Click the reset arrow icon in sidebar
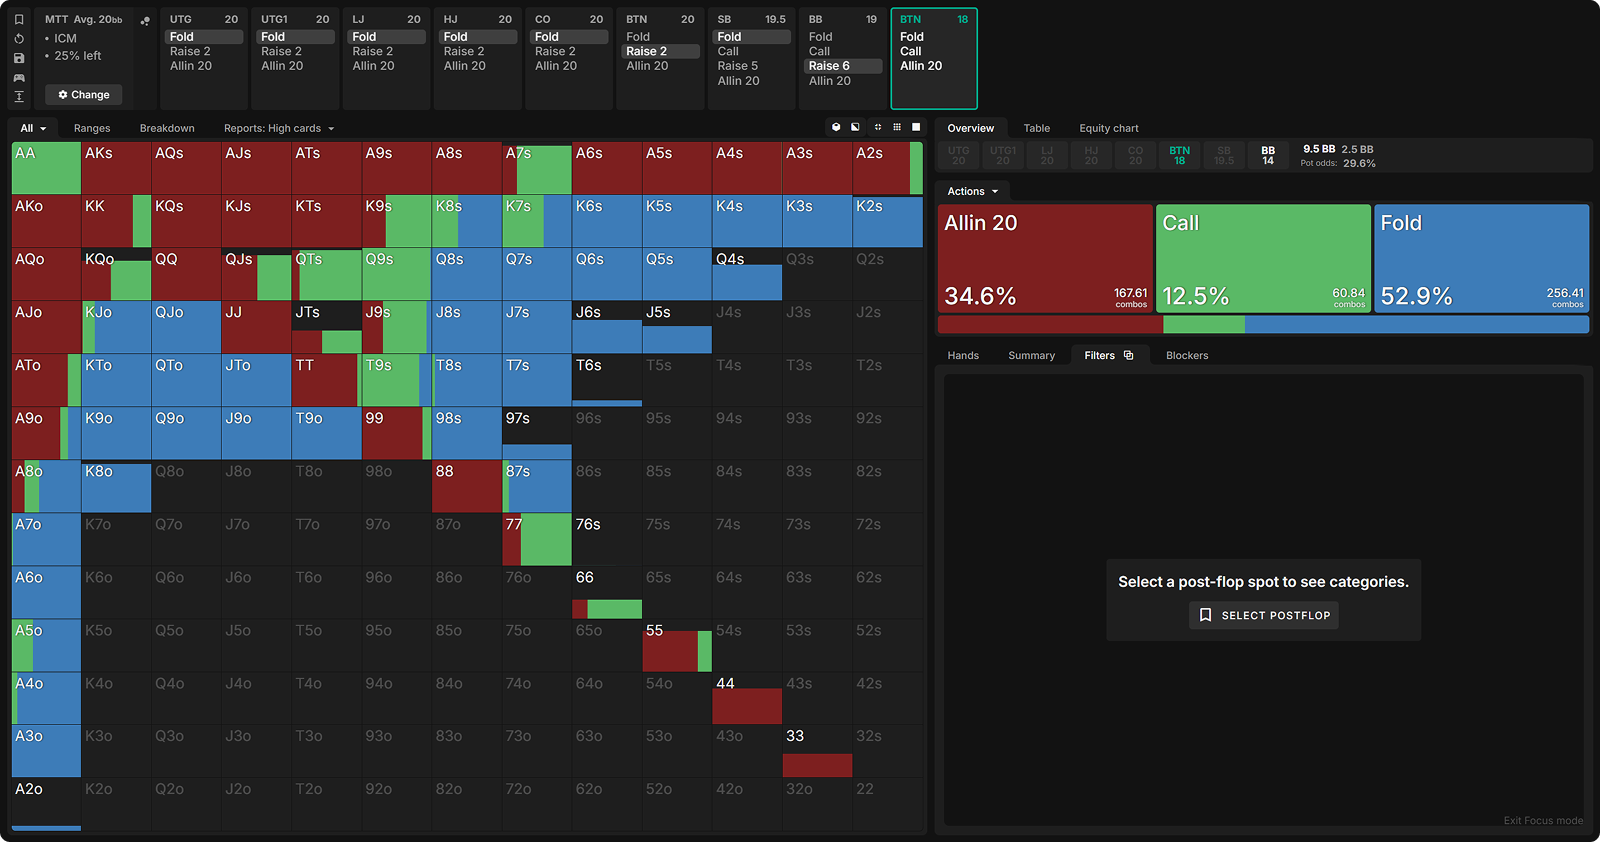This screenshot has width=1600, height=842. [x=19, y=39]
